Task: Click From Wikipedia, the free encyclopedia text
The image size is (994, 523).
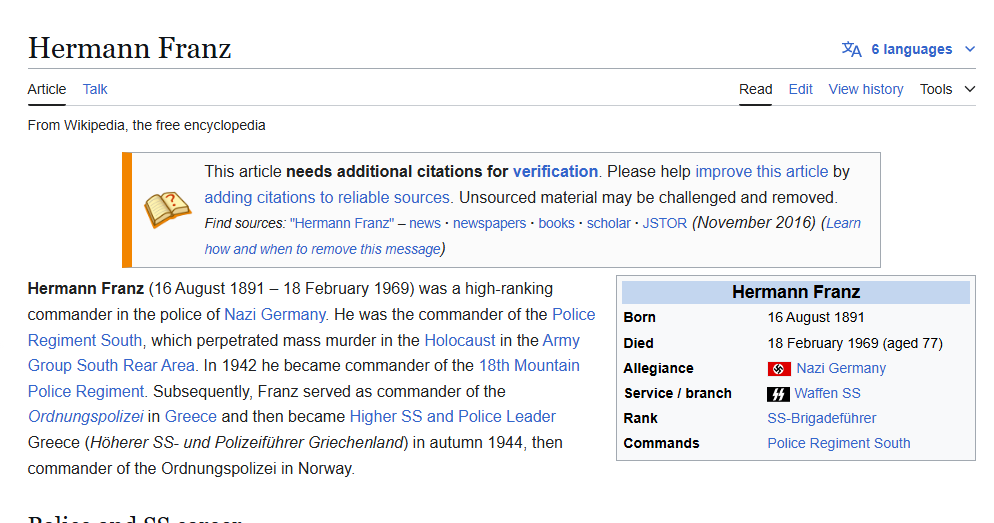Action: click(146, 126)
